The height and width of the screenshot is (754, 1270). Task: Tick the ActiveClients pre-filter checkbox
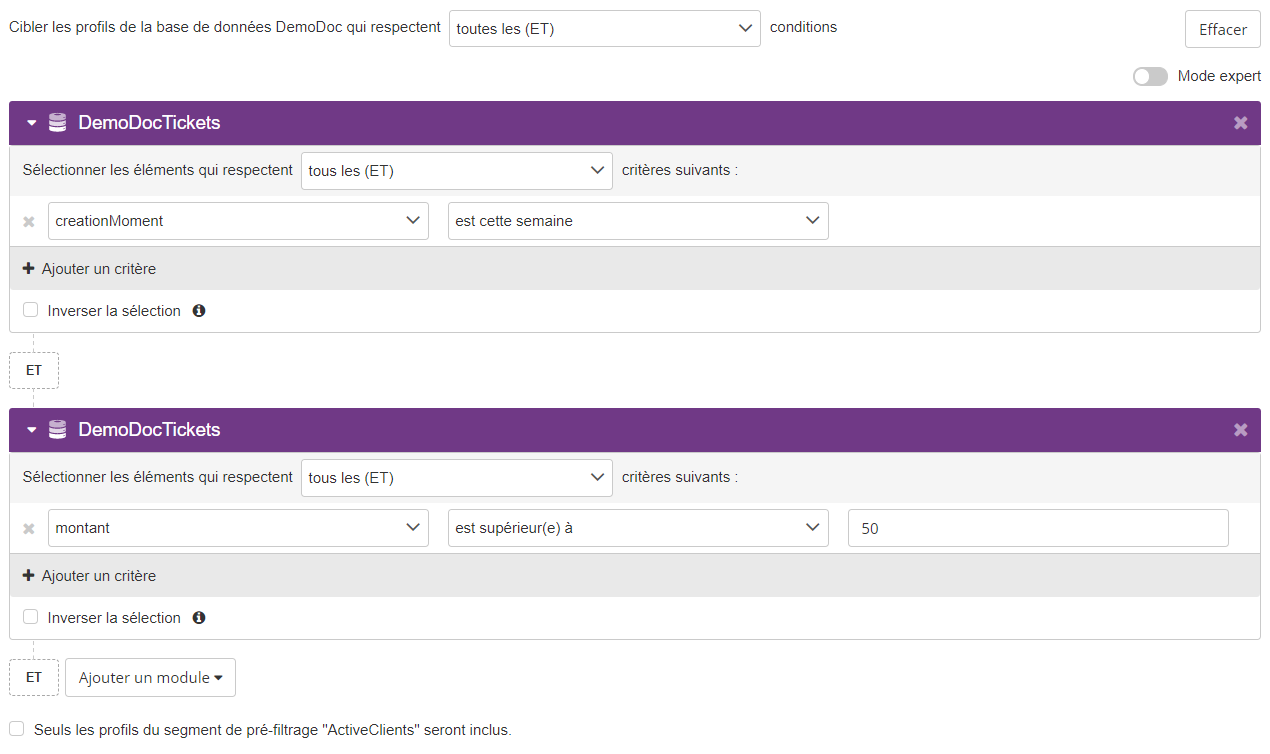point(17,729)
